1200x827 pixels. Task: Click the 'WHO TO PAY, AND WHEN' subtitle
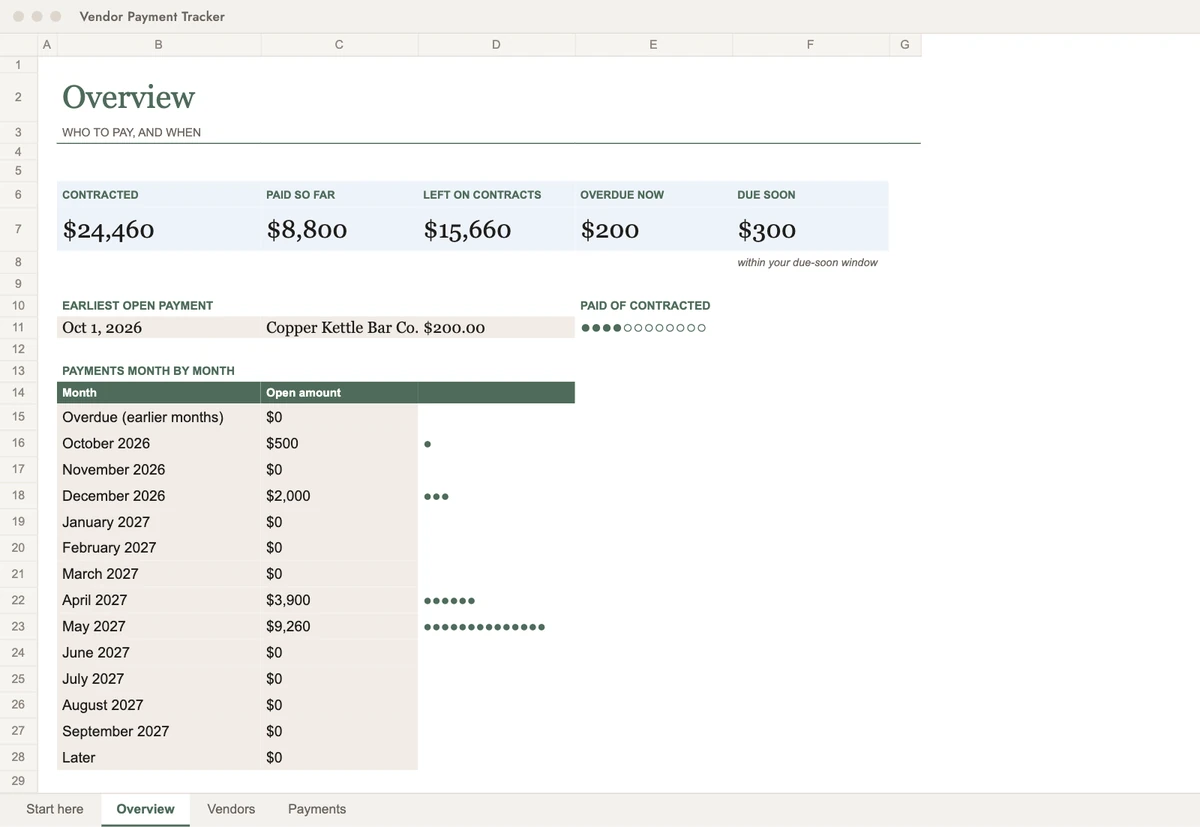click(131, 132)
